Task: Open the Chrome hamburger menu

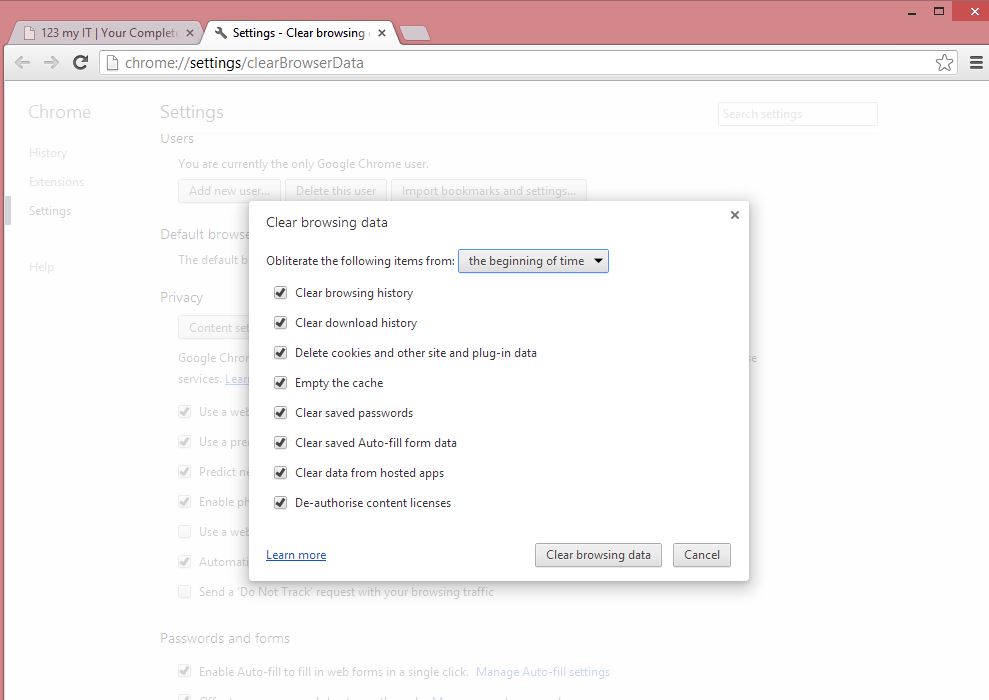Action: click(x=976, y=62)
